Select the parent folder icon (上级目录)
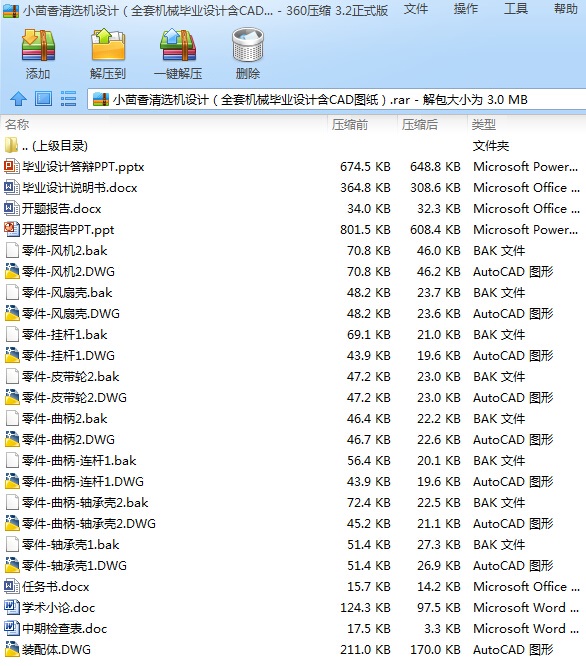The image size is (586, 666). pos(11,145)
